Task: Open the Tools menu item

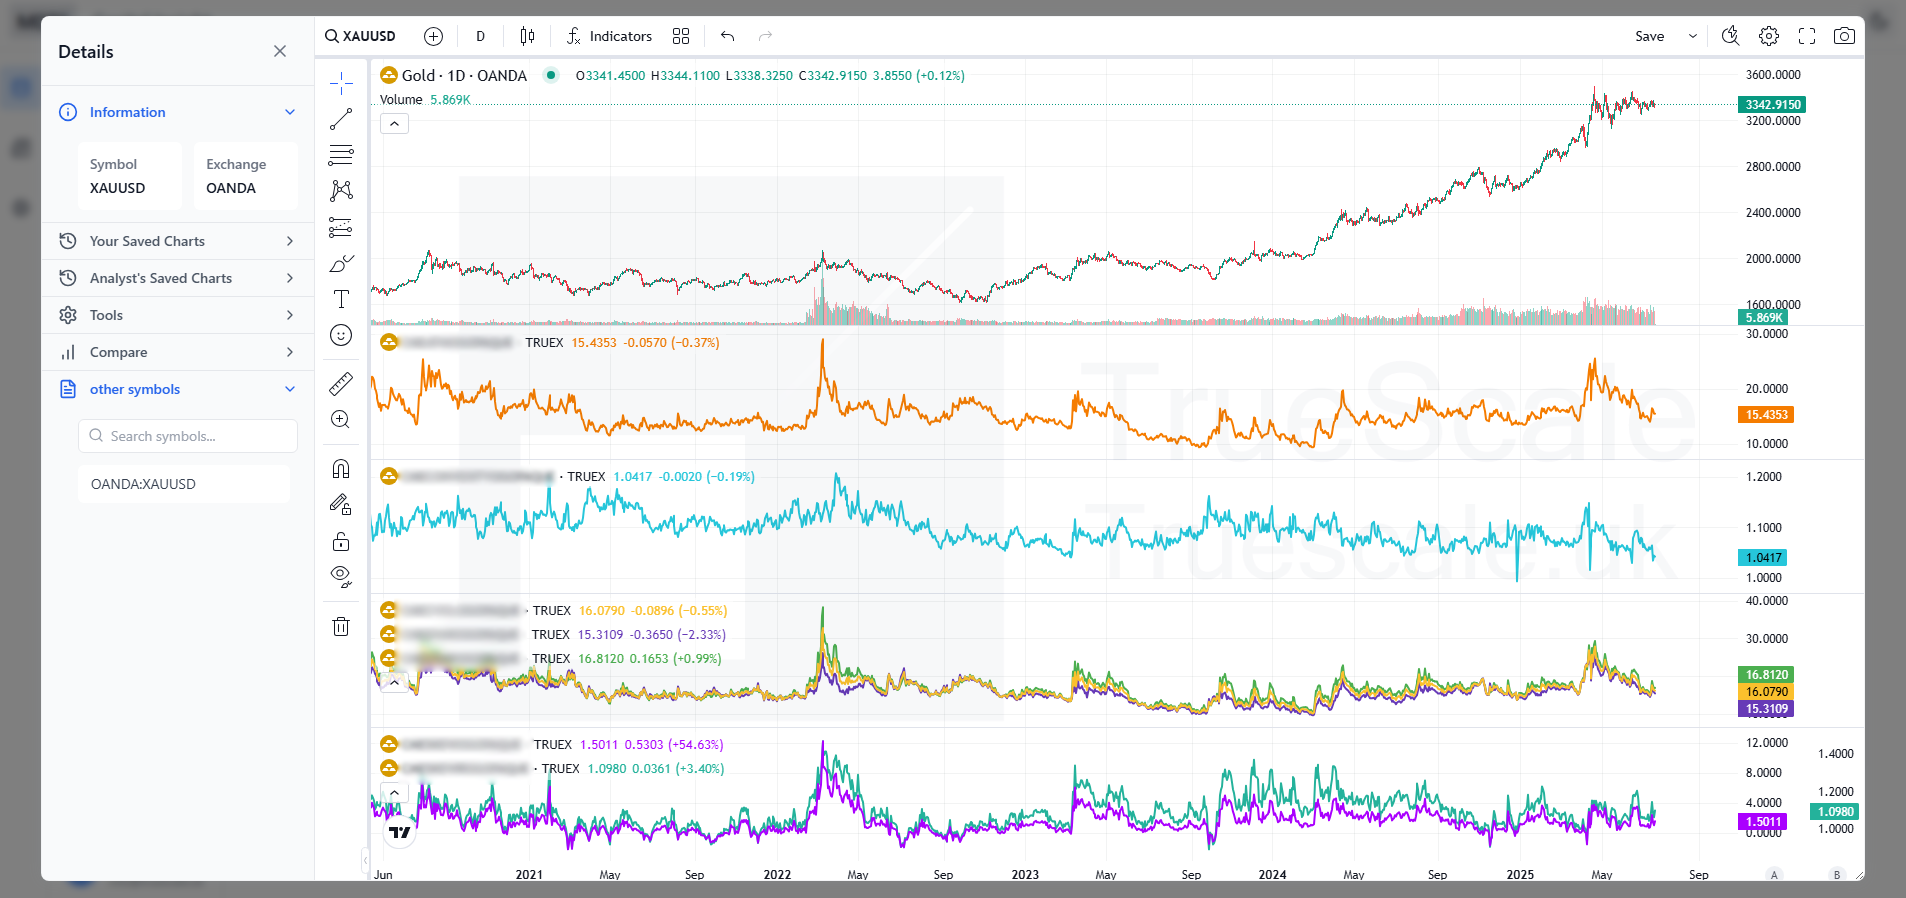Action: point(178,315)
